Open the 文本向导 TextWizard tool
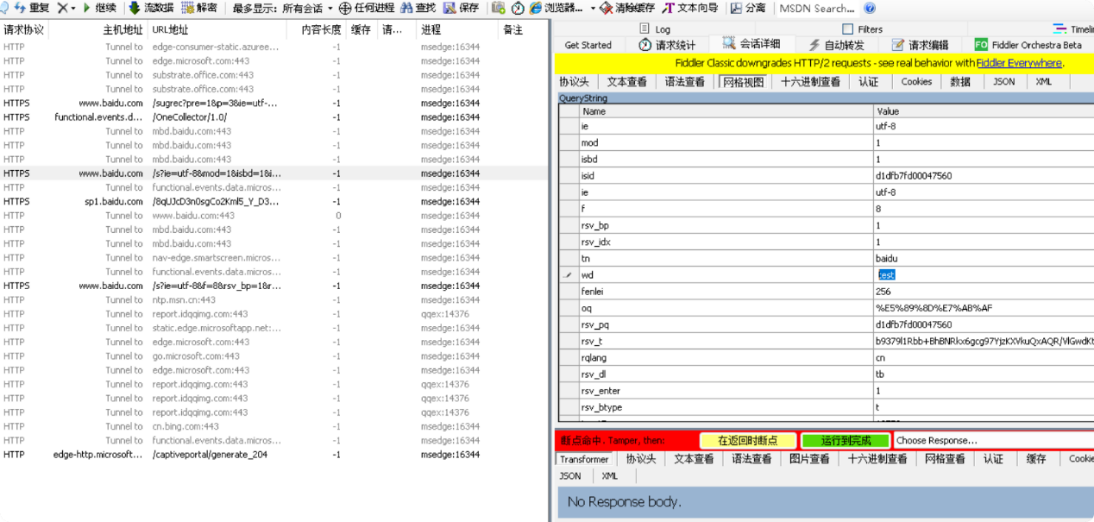This screenshot has height=522, width=1094. tap(689, 8)
